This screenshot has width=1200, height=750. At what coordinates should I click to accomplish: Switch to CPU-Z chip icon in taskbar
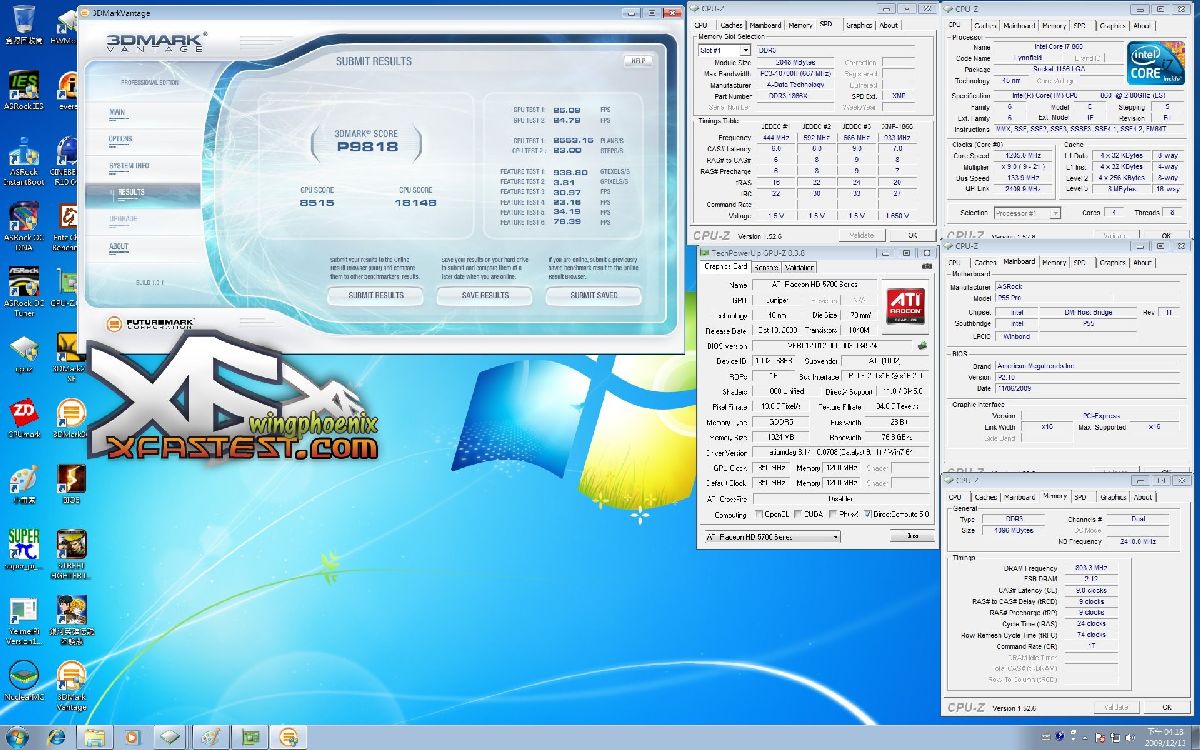[x=171, y=737]
